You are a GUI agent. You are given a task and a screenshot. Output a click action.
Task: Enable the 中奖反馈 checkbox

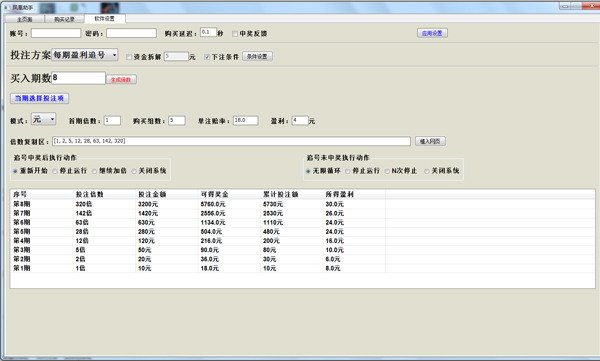pyautogui.click(x=235, y=34)
